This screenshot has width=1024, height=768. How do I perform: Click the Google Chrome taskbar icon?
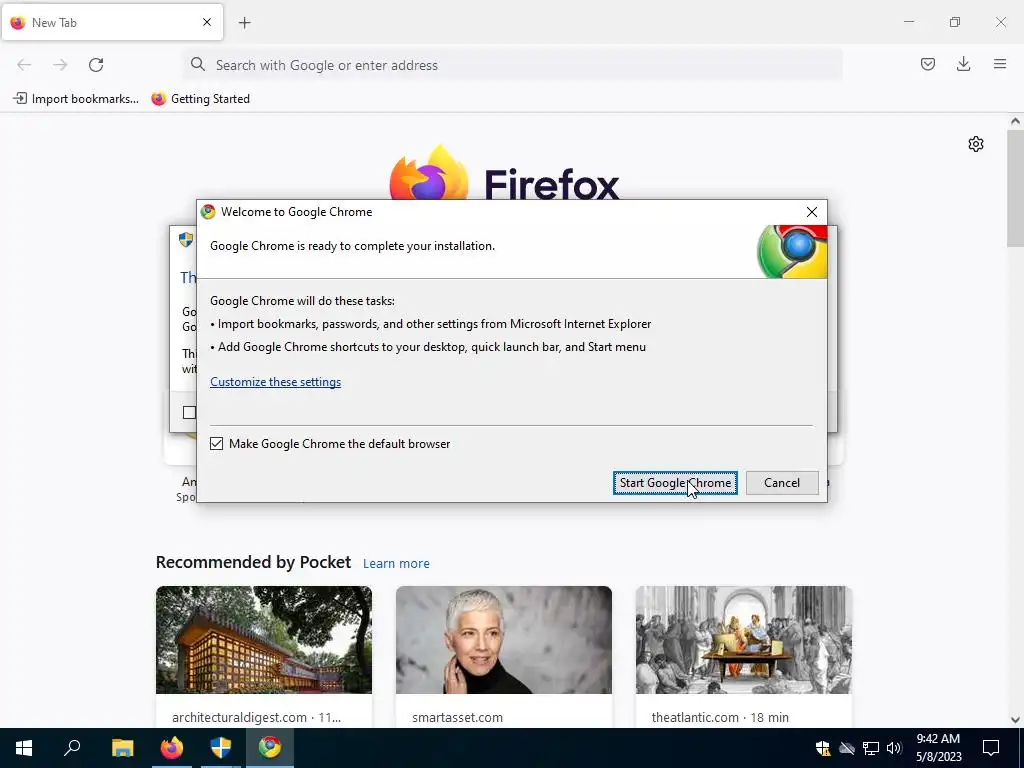coord(270,748)
